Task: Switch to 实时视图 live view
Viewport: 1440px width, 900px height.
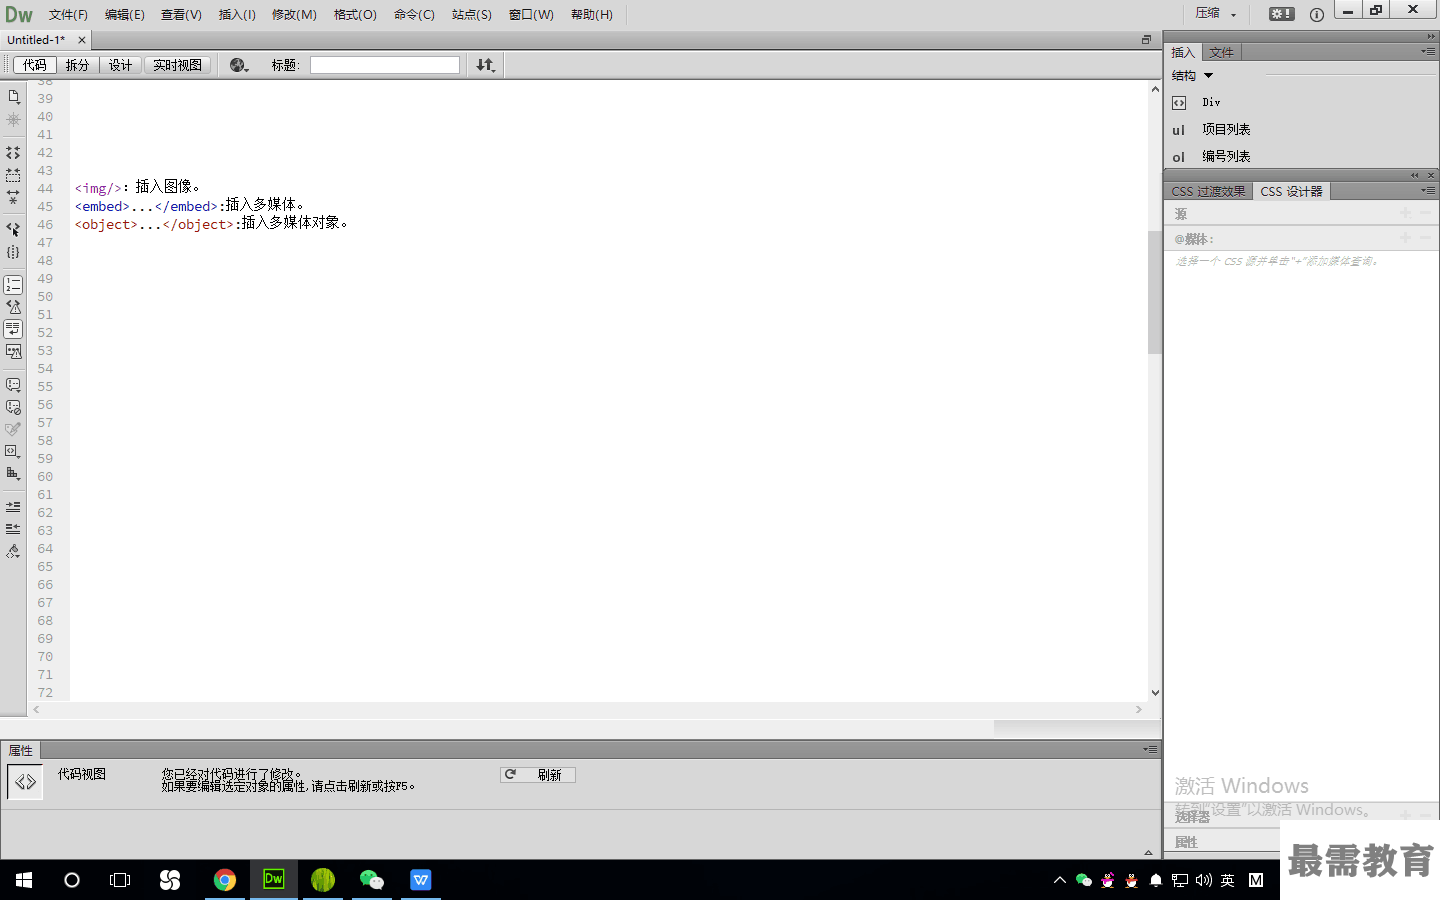Action: [177, 65]
